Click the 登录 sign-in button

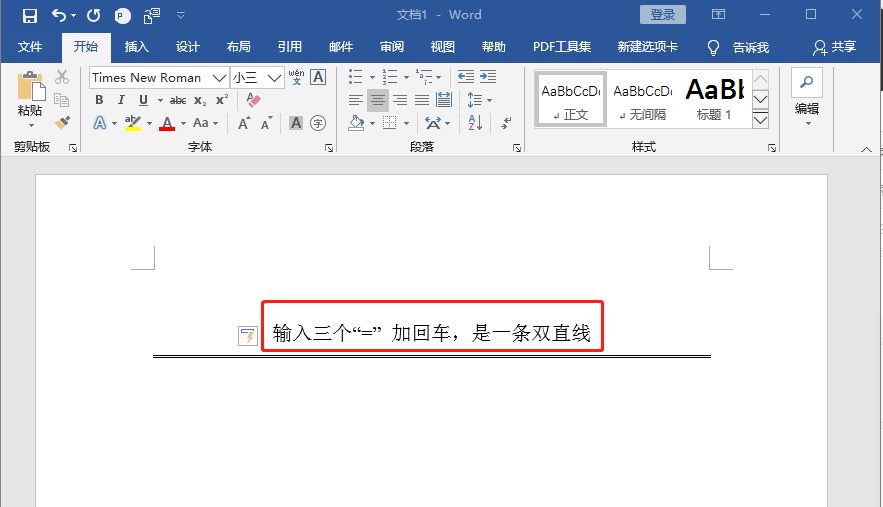(663, 15)
